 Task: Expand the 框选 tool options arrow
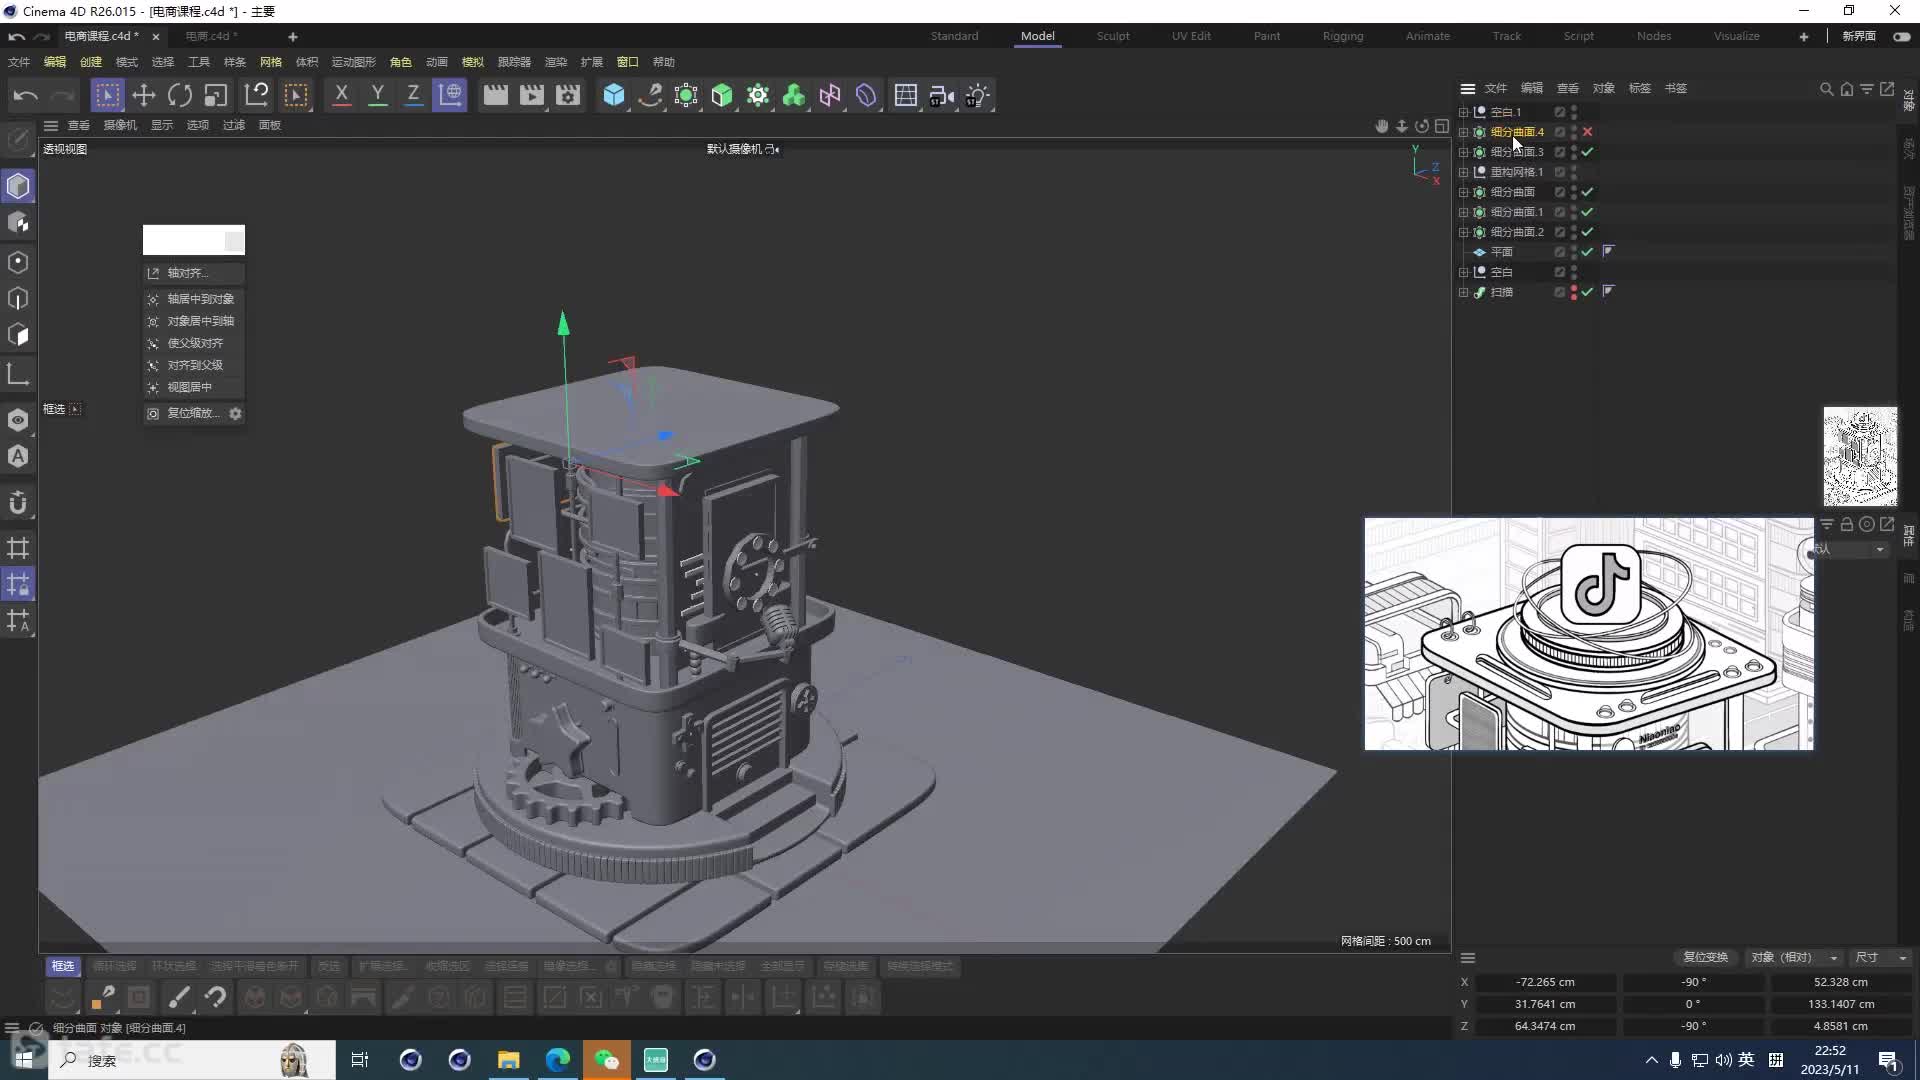point(75,409)
